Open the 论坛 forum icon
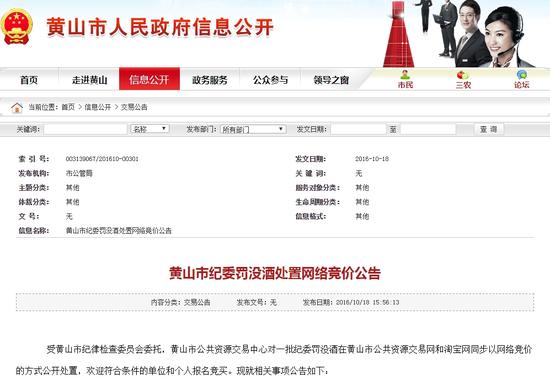Screen dimensions: 550x385 (522, 80)
